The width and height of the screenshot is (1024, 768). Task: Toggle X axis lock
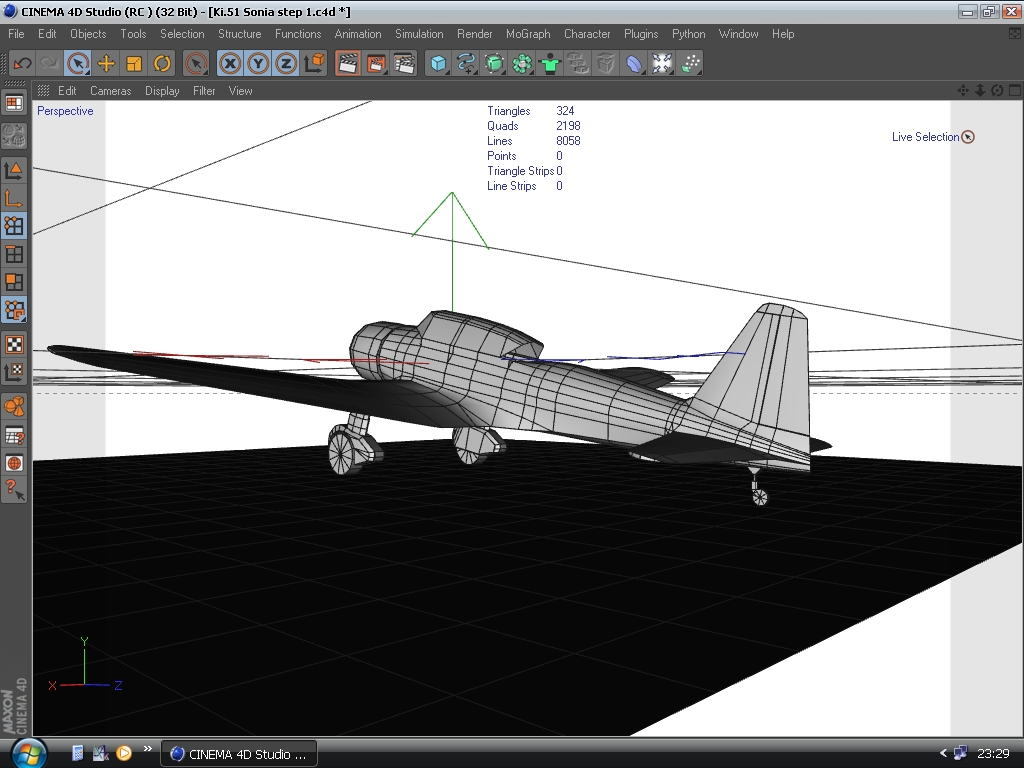pos(231,63)
